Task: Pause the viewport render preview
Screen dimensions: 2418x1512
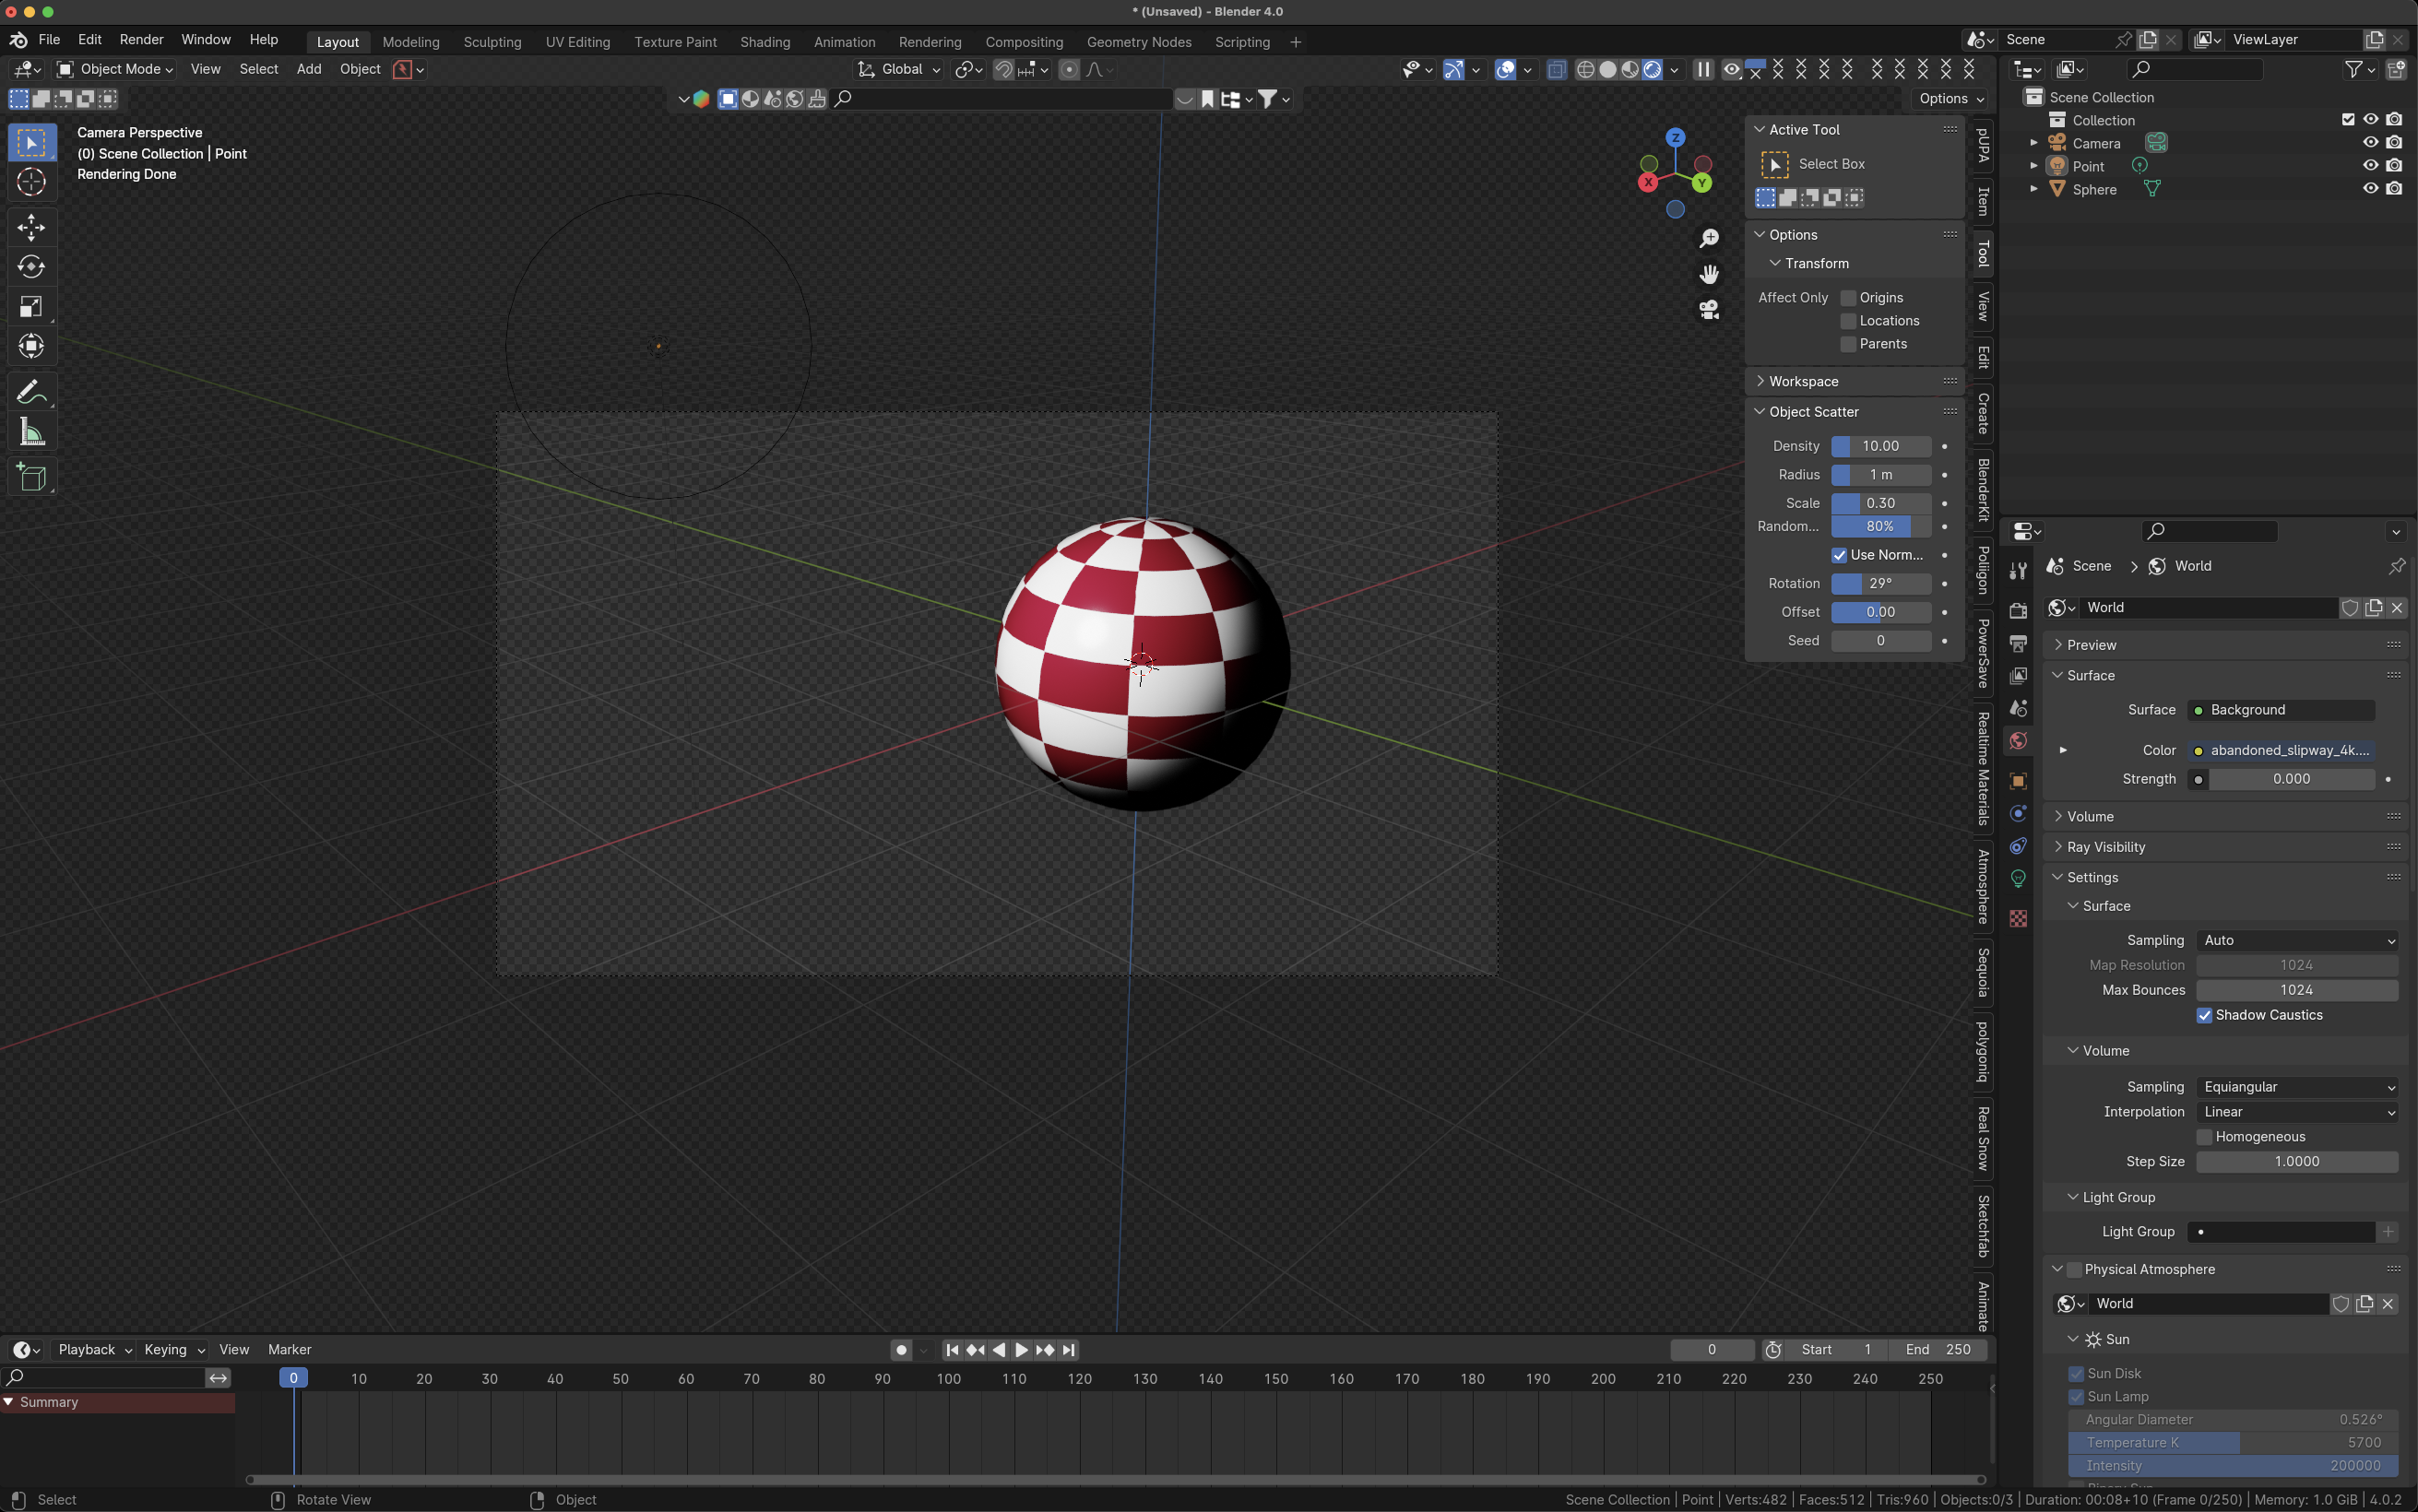Action: (1703, 69)
